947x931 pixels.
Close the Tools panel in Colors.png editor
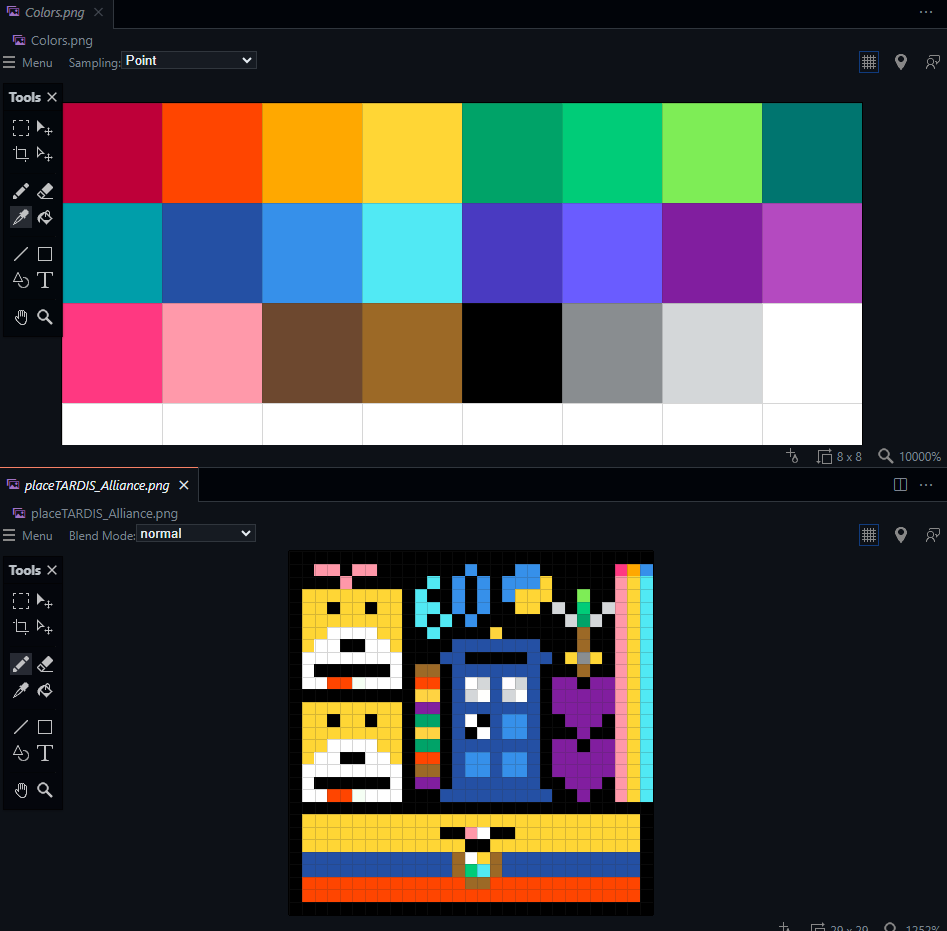tap(52, 97)
